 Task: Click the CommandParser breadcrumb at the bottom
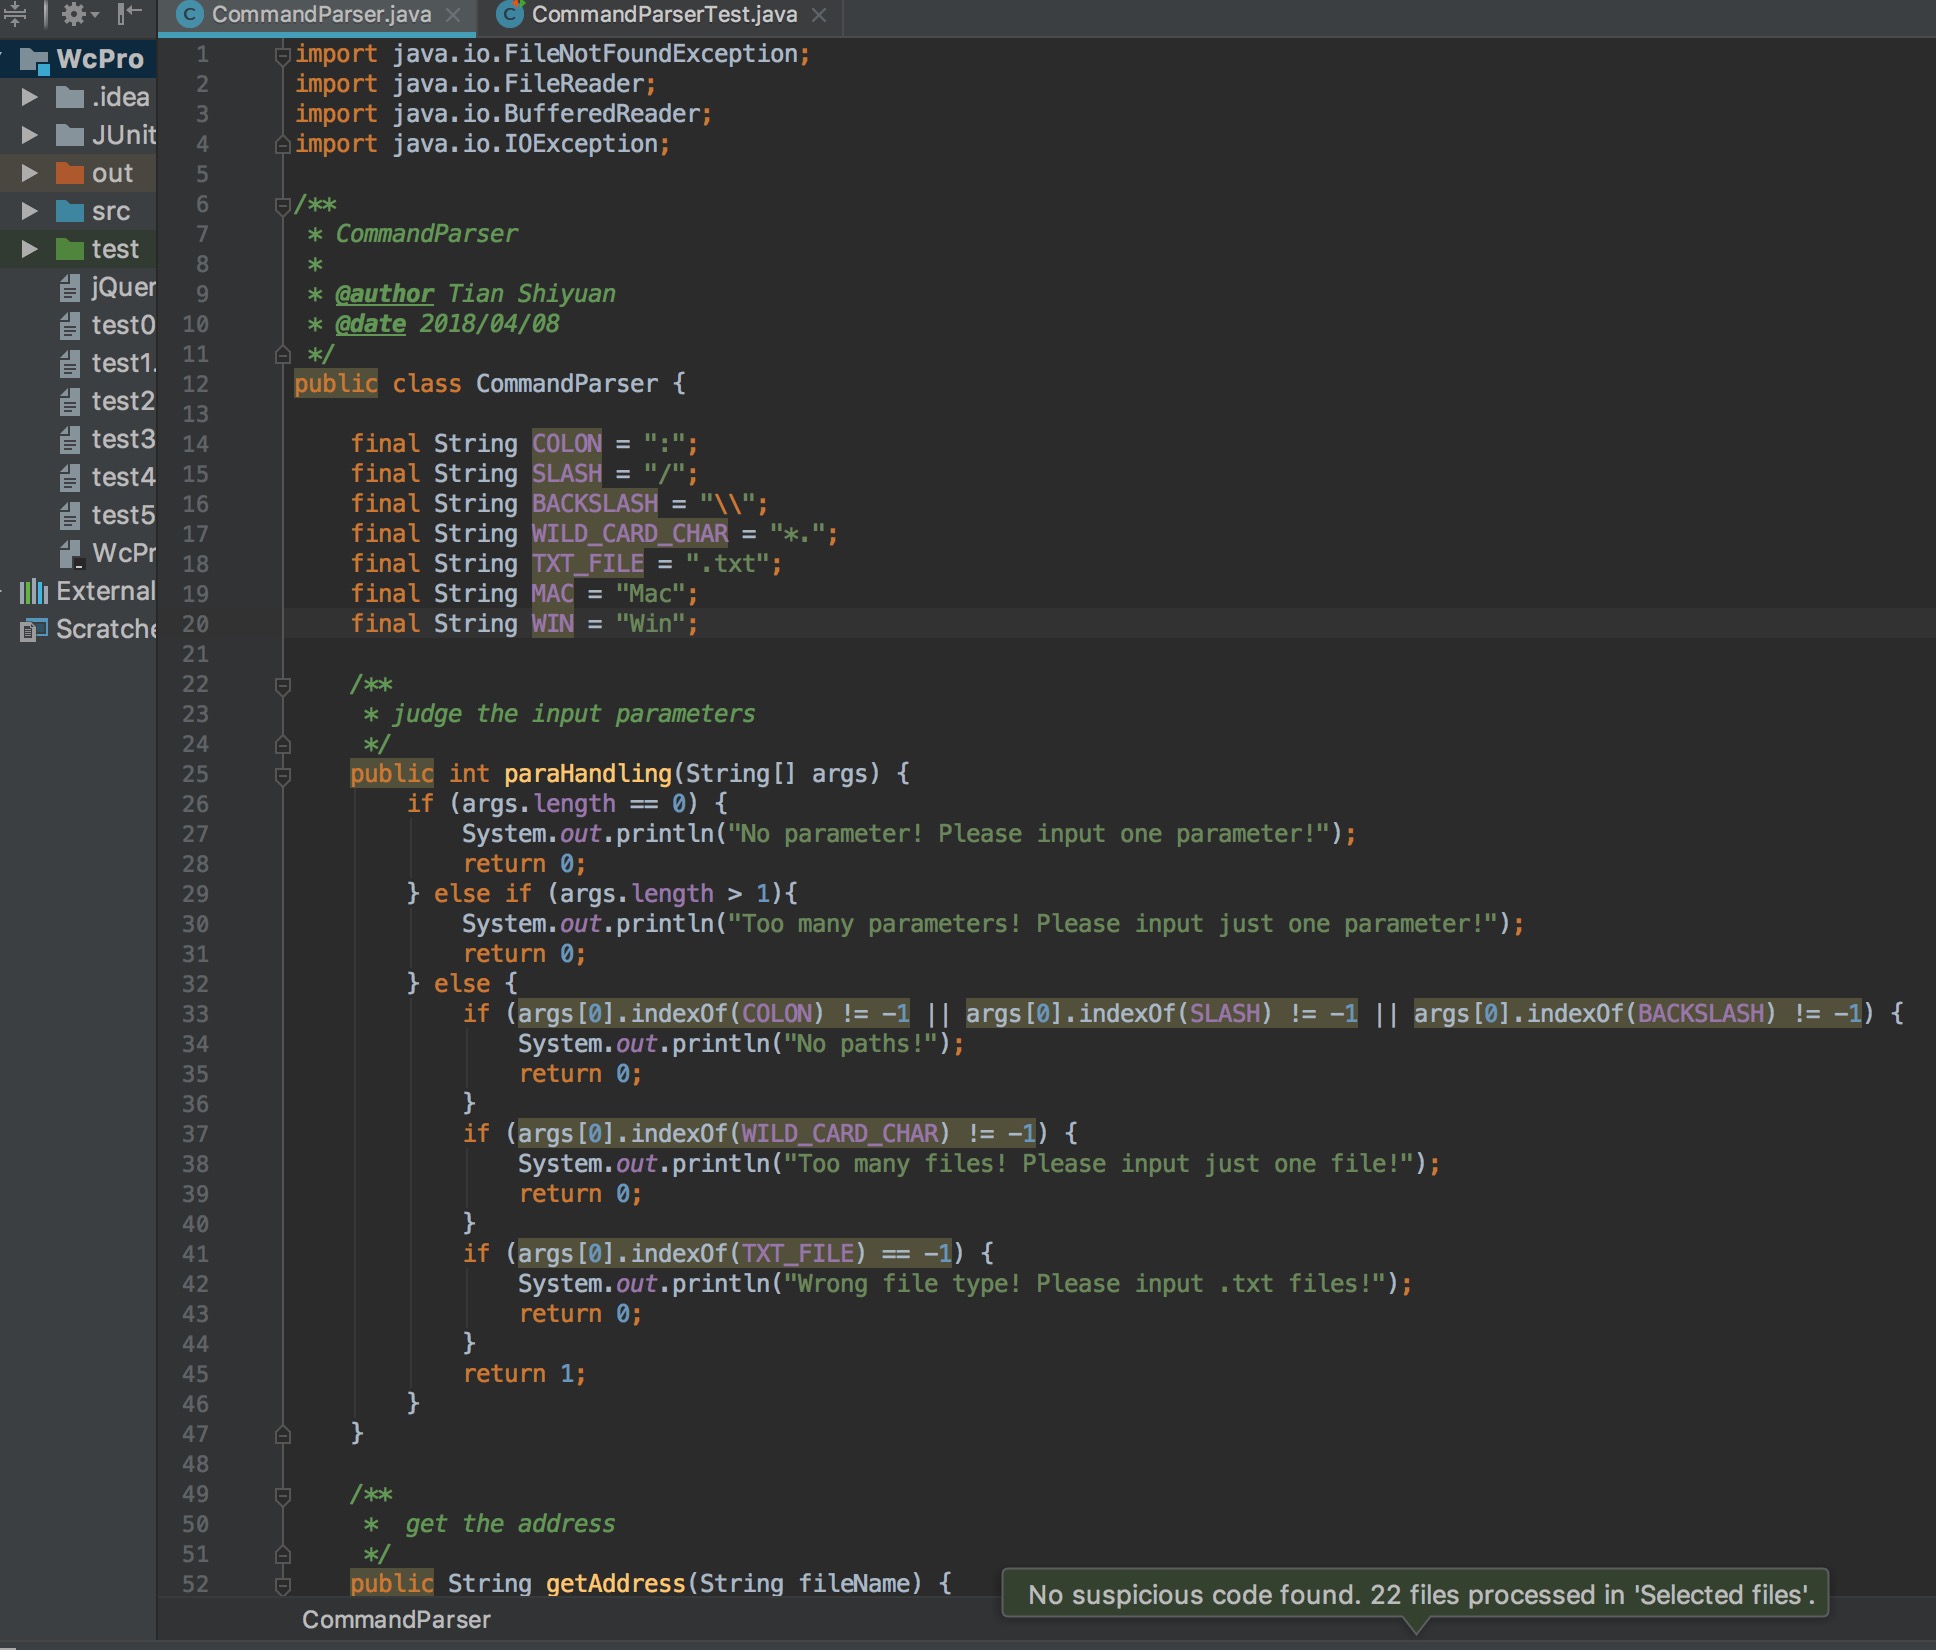pyautogui.click(x=396, y=1619)
